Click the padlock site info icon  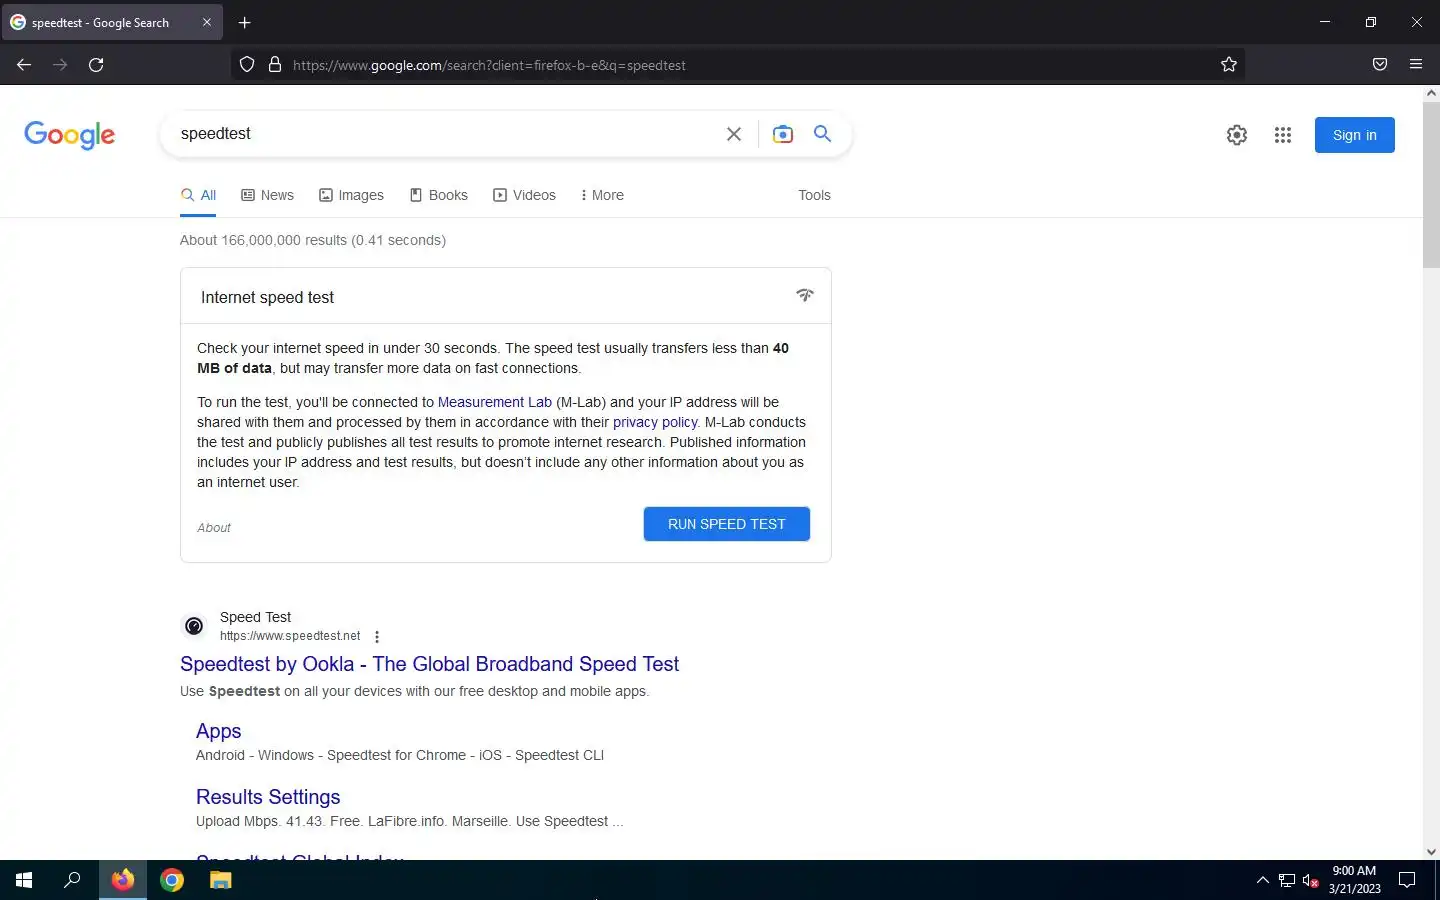(x=275, y=65)
